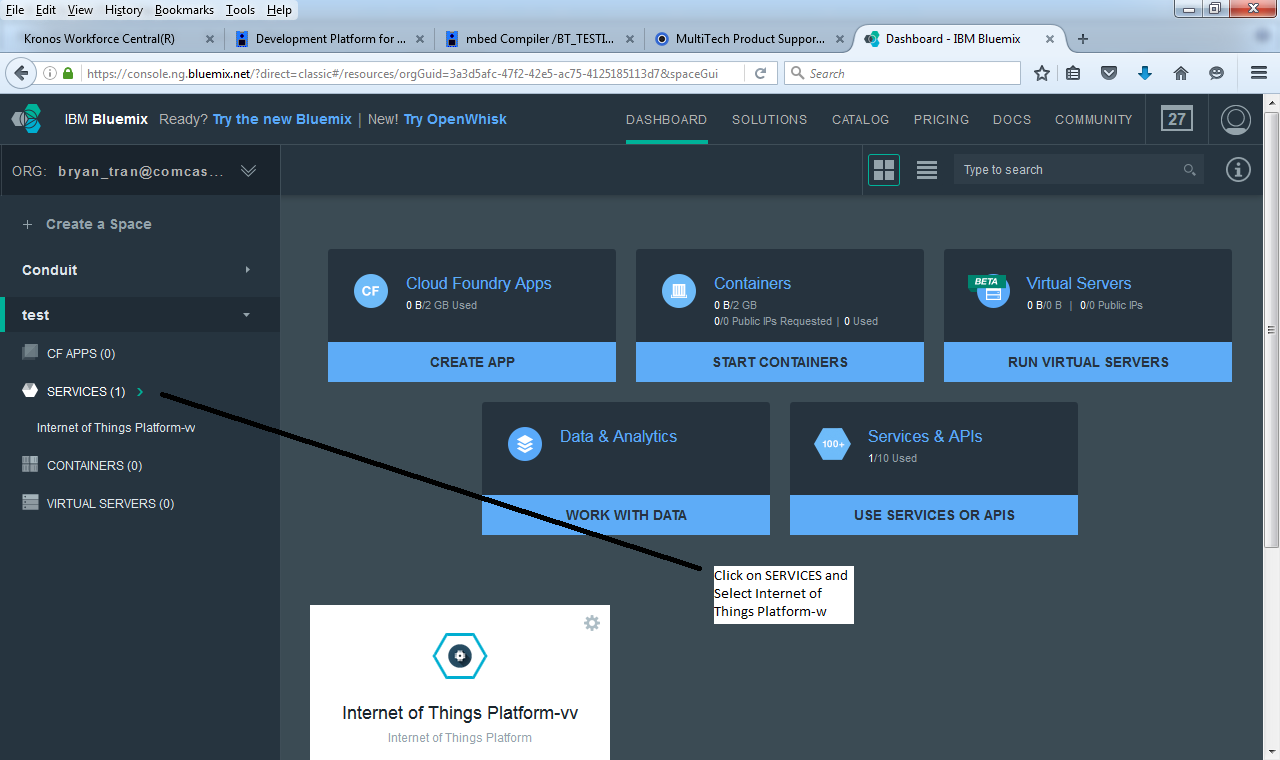Open the 27 days calendar icon
The width and height of the screenshot is (1280, 760).
point(1176,119)
